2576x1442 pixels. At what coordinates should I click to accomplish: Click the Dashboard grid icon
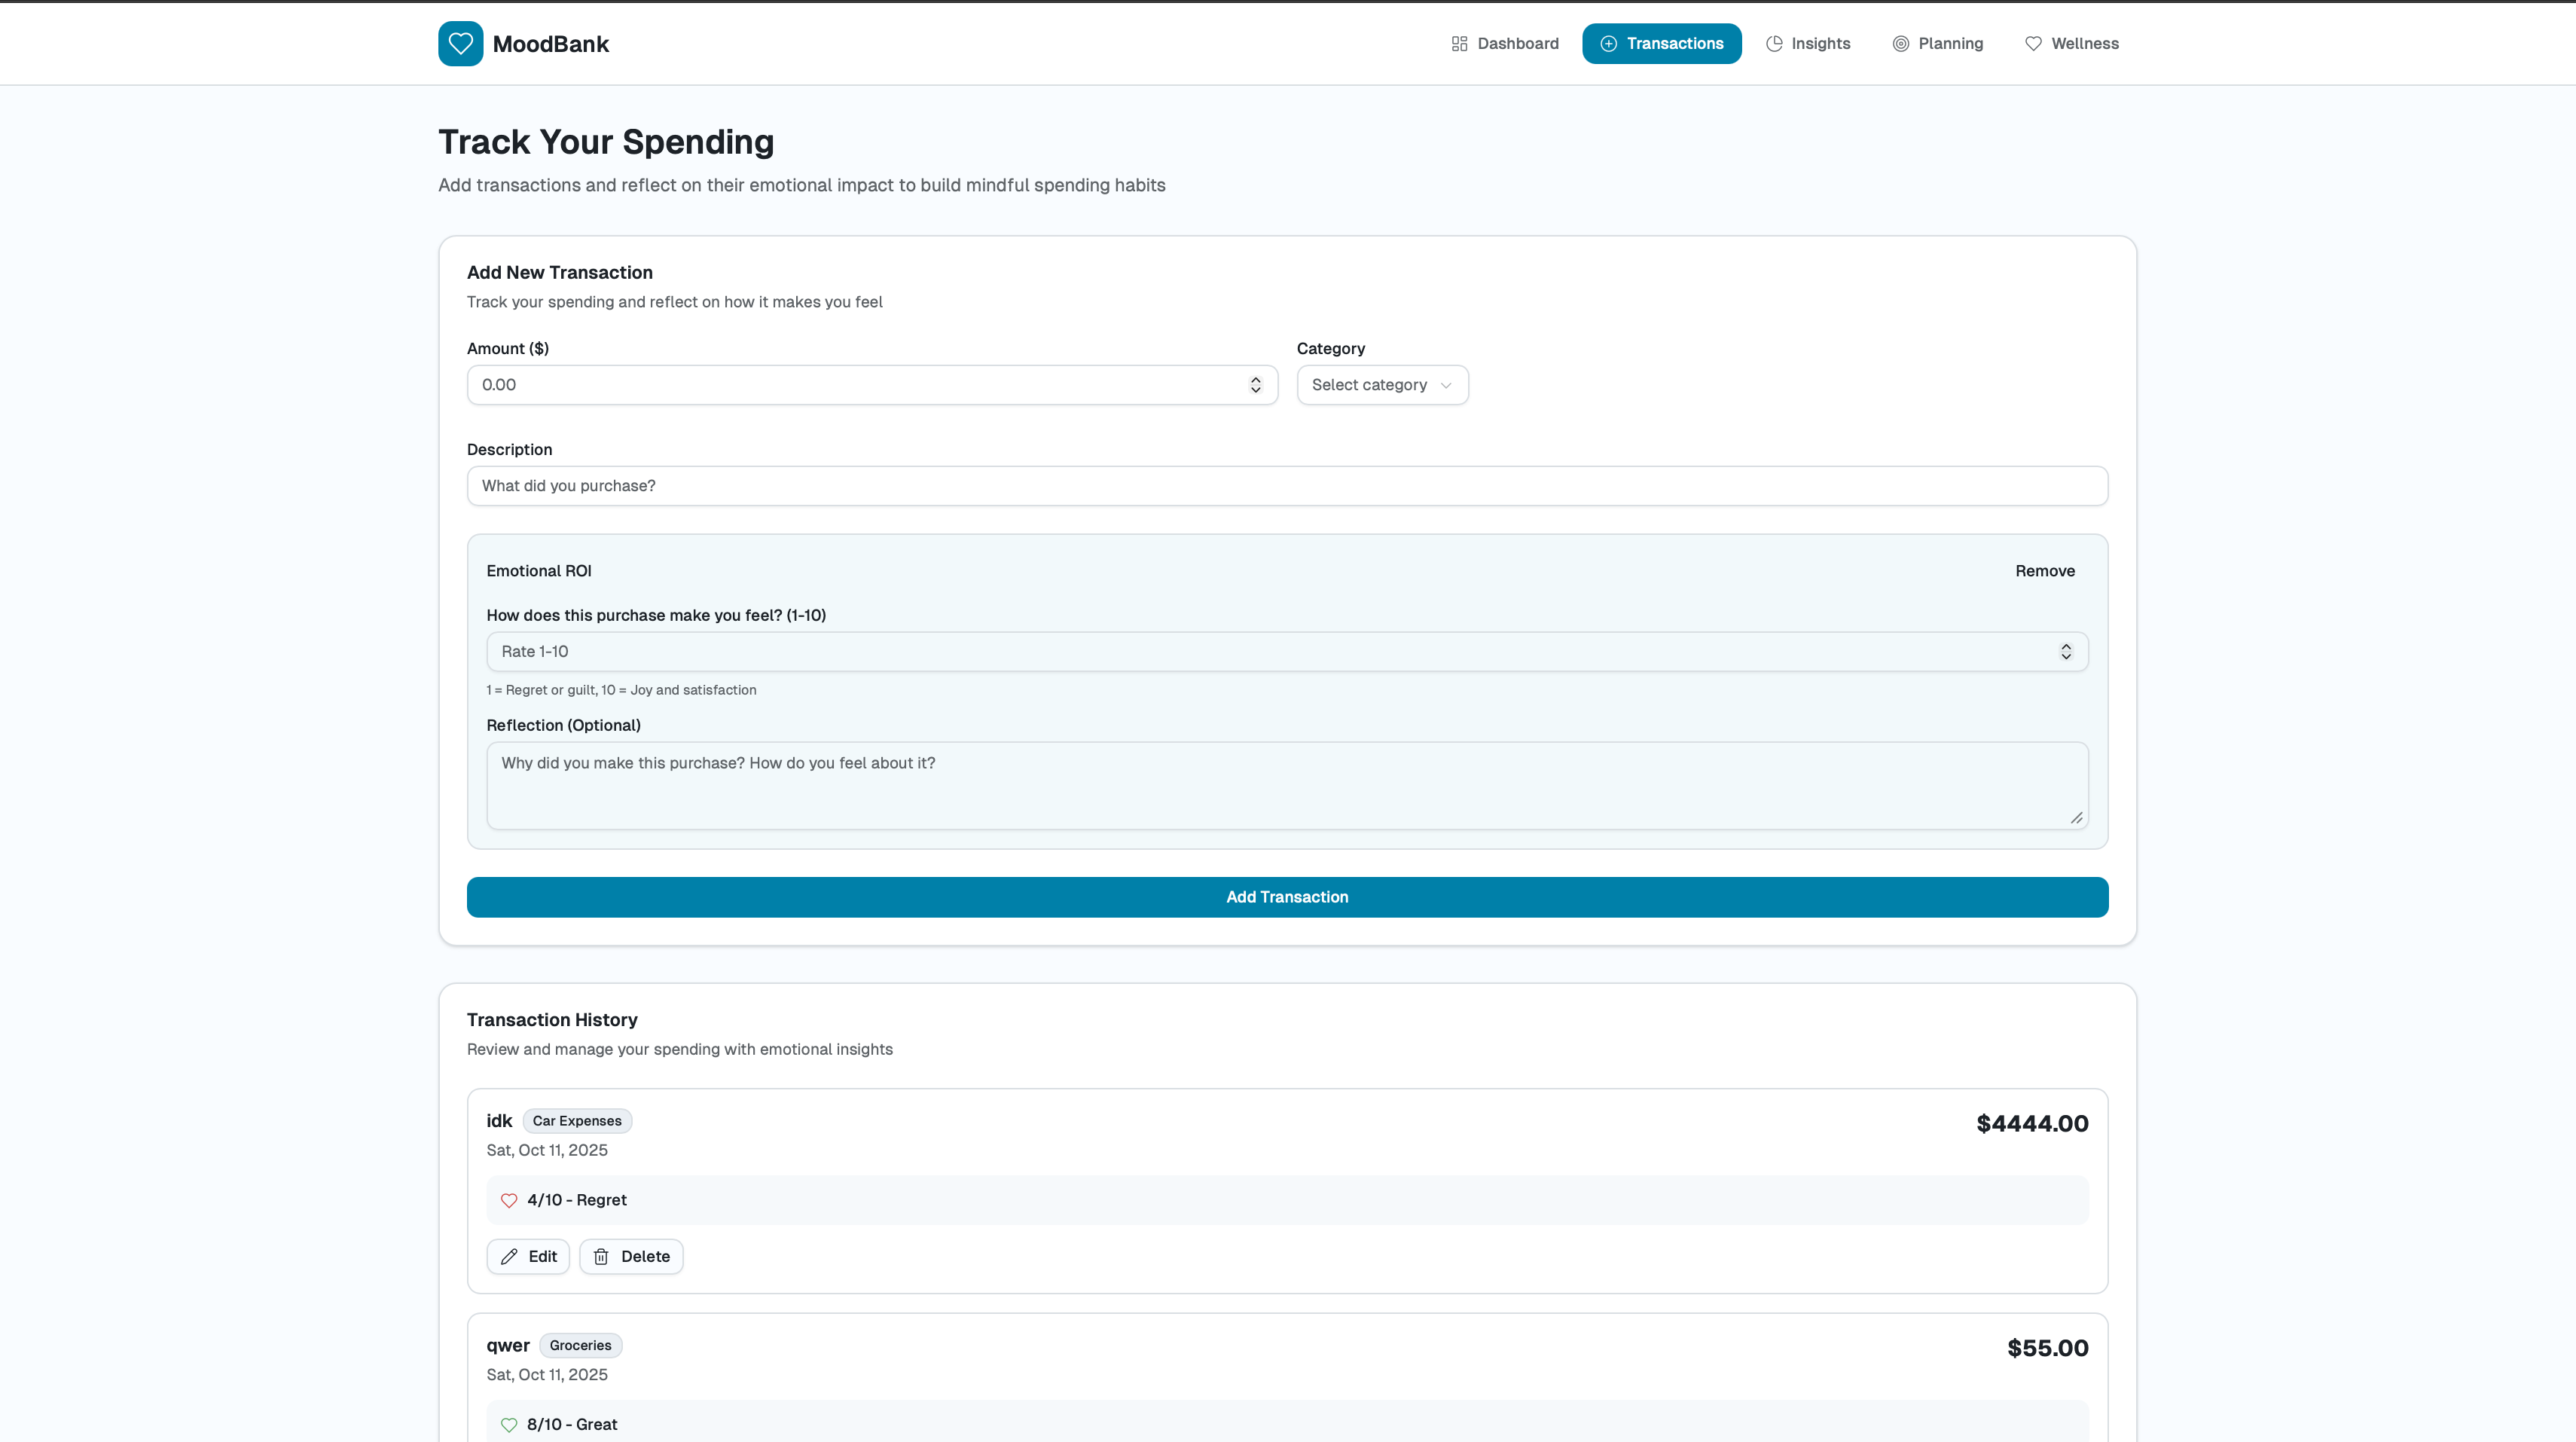(1459, 44)
